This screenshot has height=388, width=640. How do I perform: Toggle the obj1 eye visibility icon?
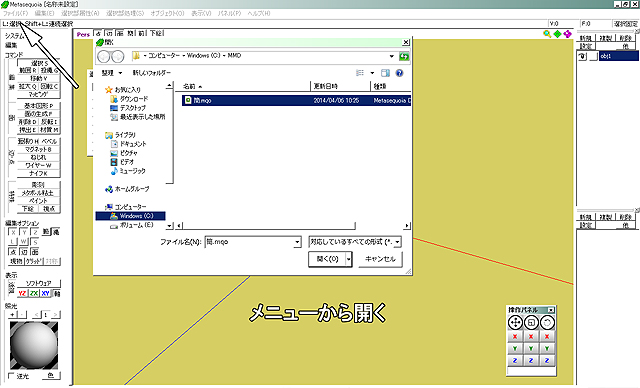coord(582,56)
